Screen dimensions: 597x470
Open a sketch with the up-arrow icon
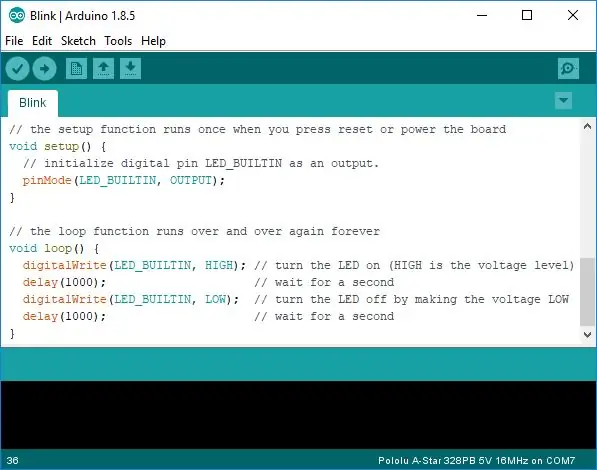[103, 69]
